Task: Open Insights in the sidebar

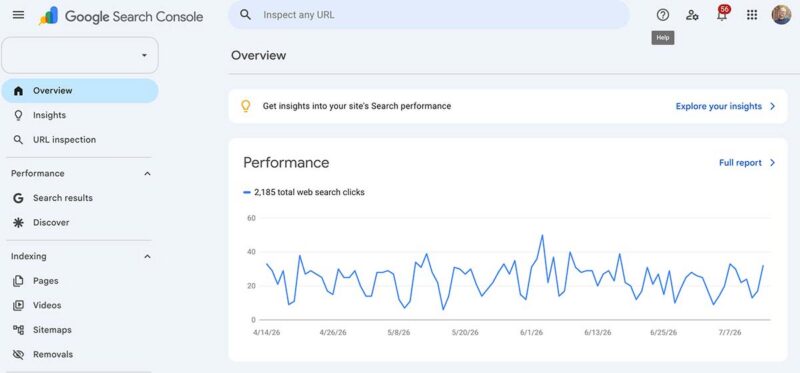Action: point(80,115)
